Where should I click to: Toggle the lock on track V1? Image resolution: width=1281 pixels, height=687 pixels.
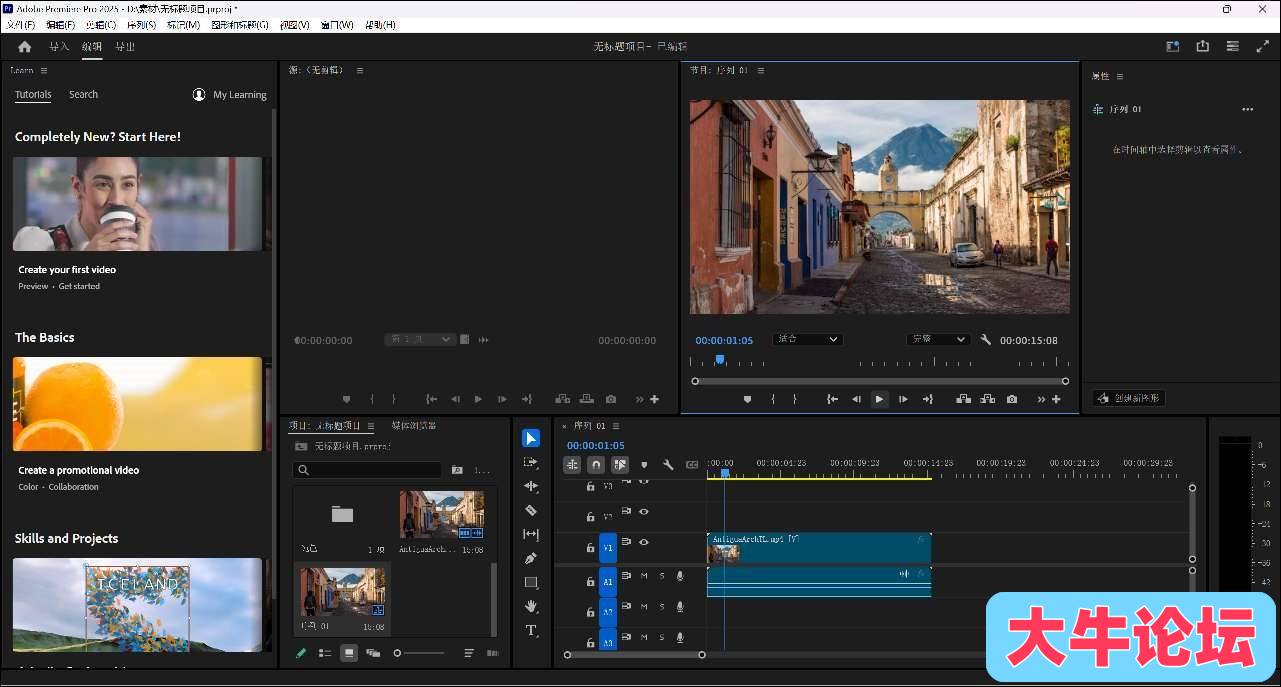click(x=590, y=547)
